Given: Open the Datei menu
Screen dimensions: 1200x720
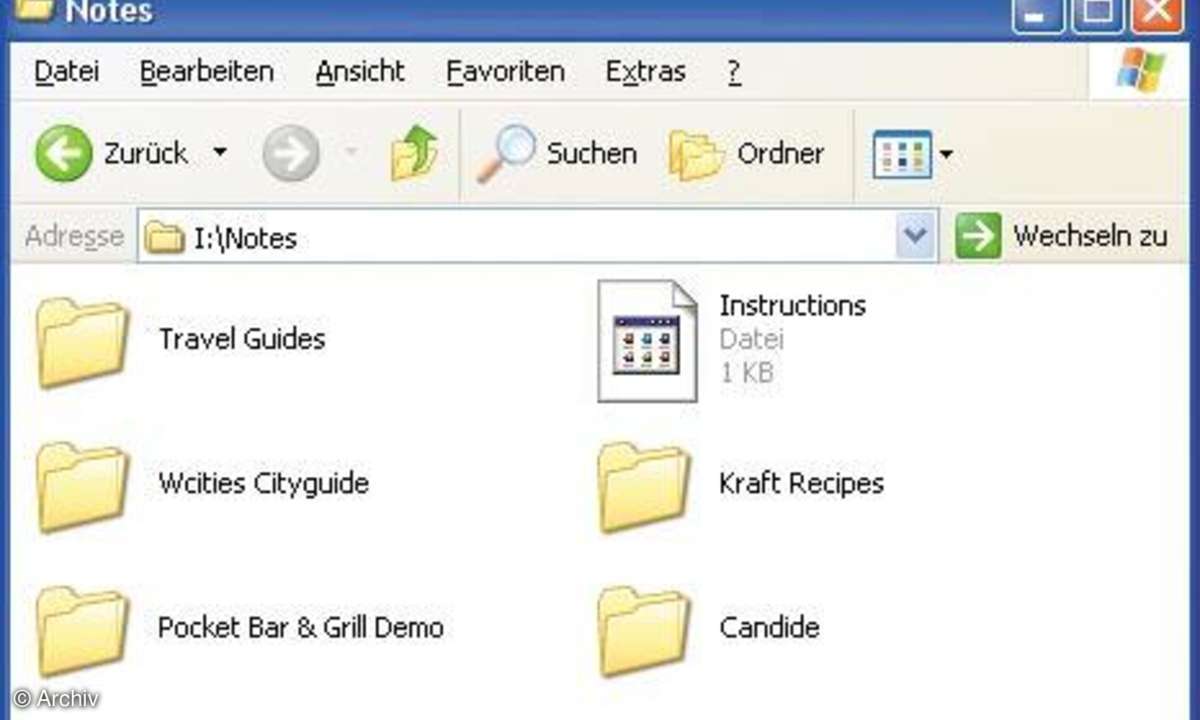Looking at the screenshot, I should click(x=67, y=72).
